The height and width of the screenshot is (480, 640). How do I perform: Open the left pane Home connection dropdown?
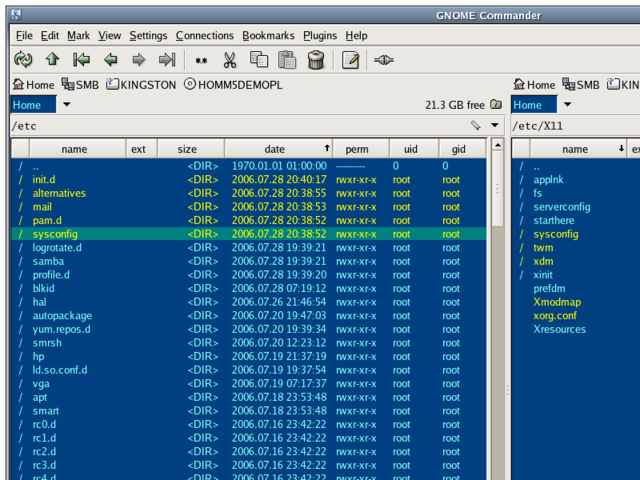[x=67, y=105]
